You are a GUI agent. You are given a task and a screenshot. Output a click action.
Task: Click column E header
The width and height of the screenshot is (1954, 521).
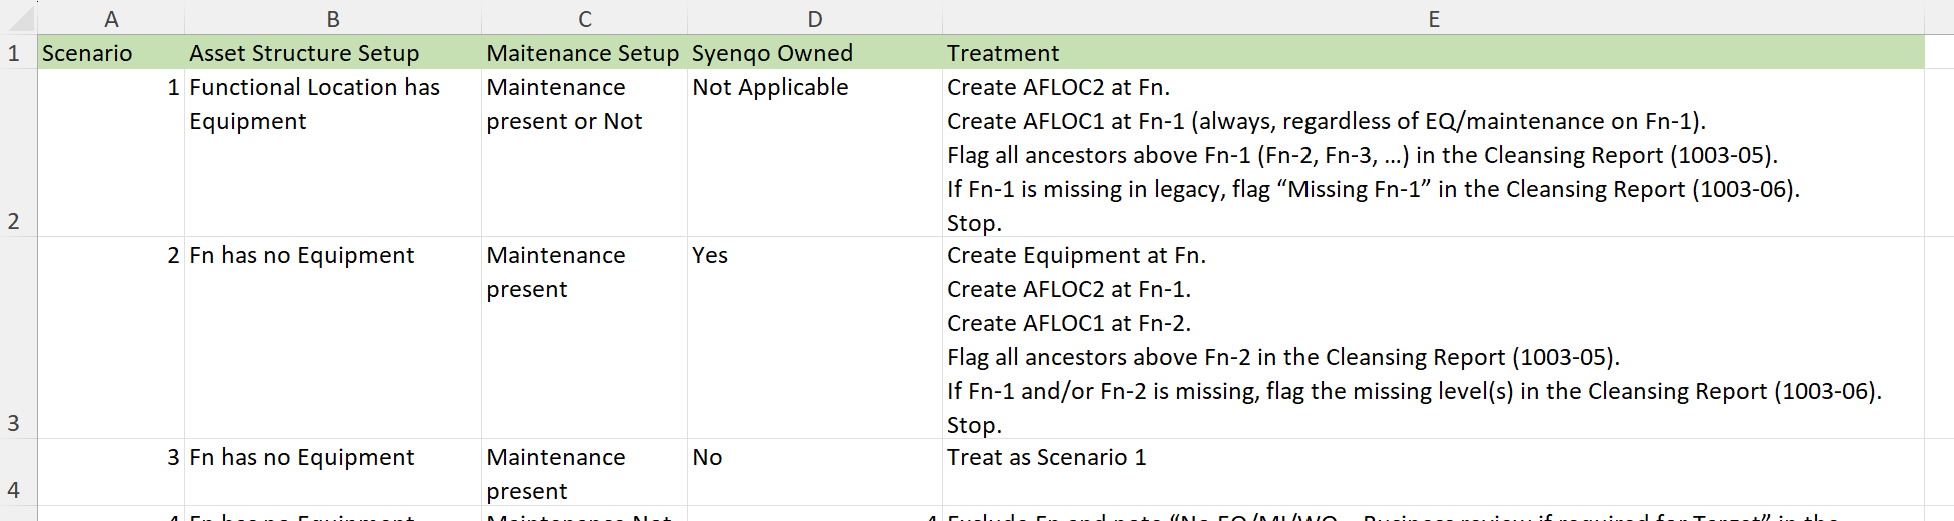1433,18
